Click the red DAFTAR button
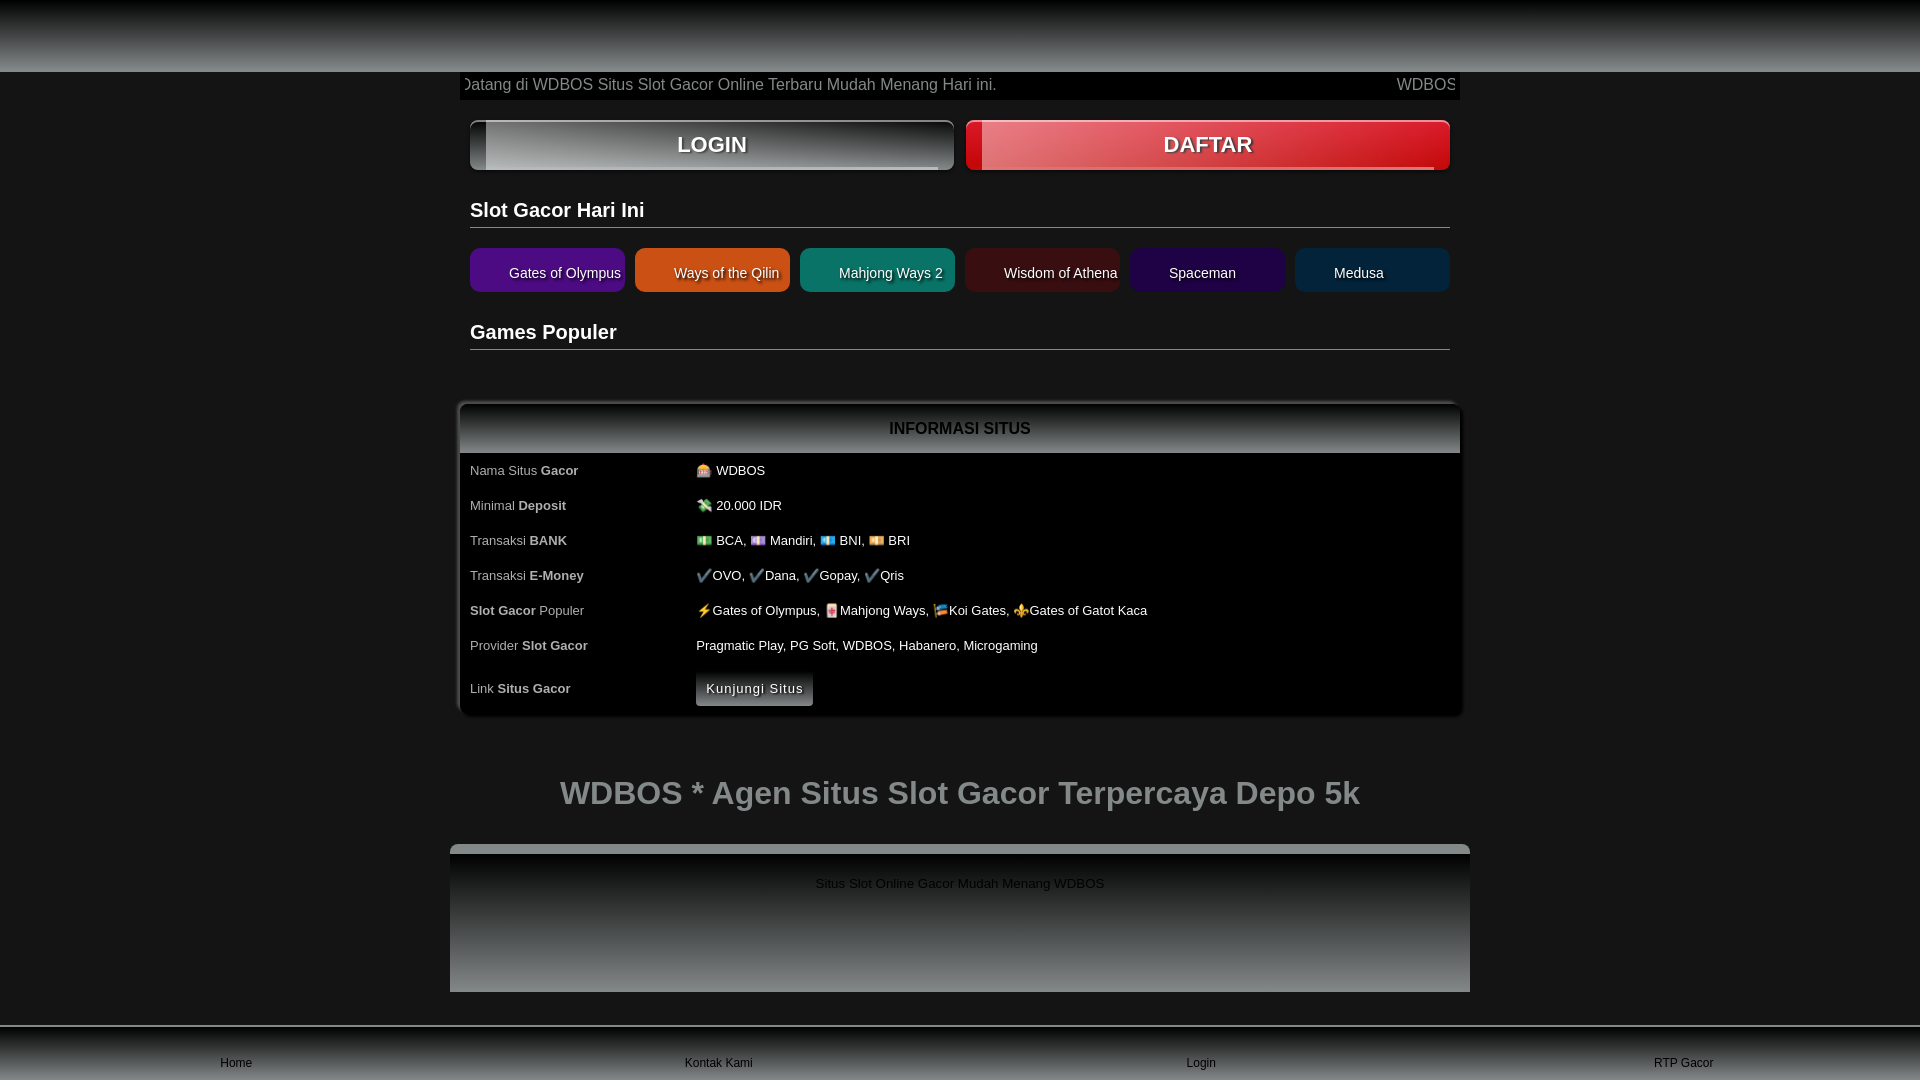The image size is (1920, 1080). tap(1208, 145)
